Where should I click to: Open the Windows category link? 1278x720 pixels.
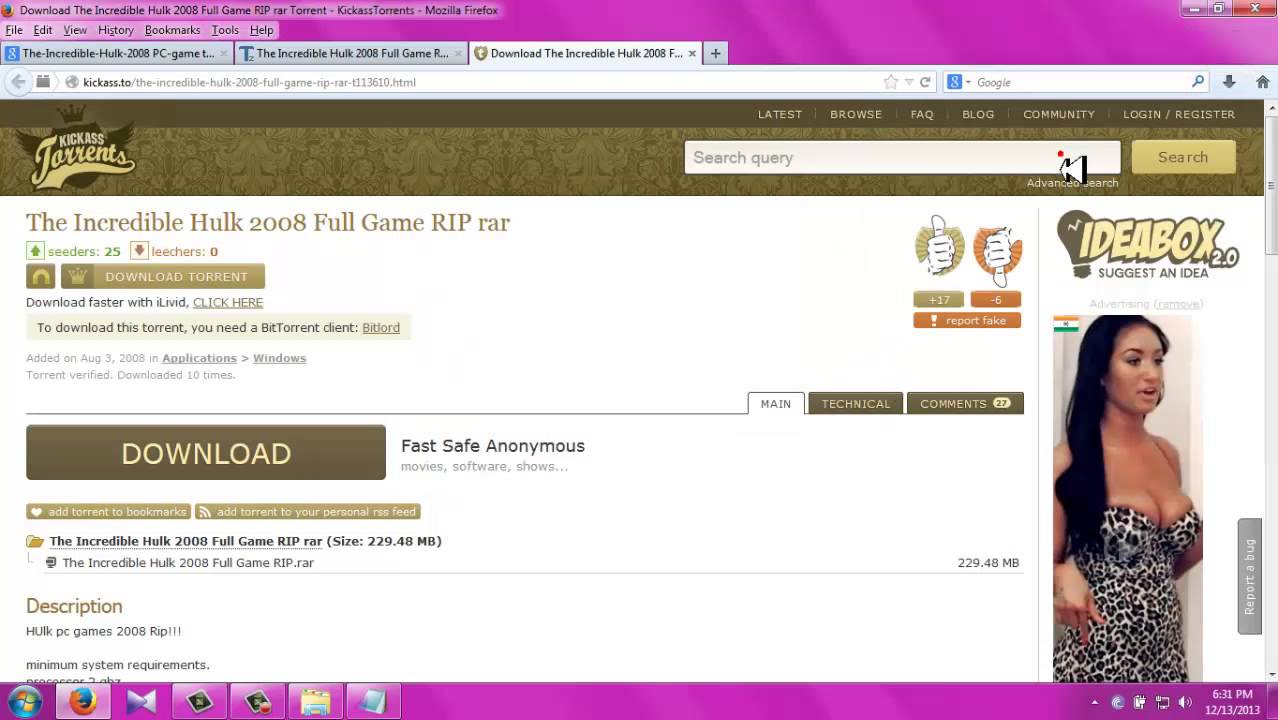pyautogui.click(x=279, y=358)
